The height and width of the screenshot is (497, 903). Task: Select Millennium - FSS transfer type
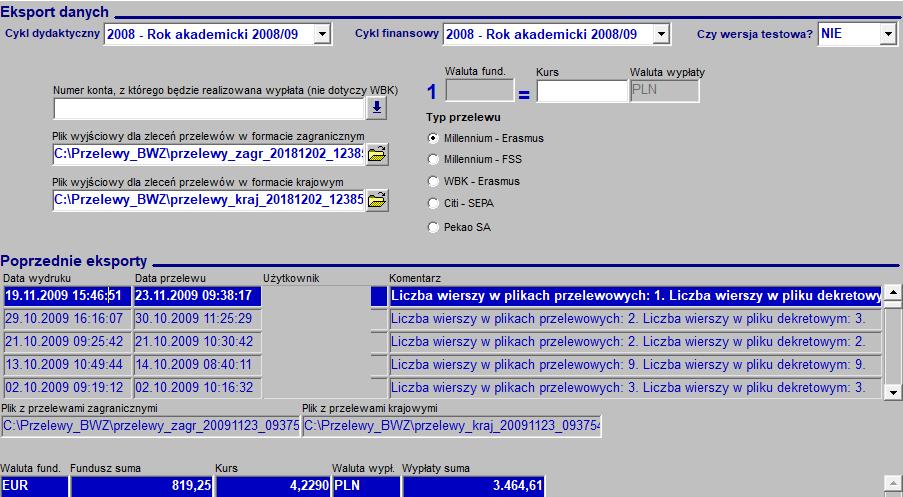coord(434,160)
